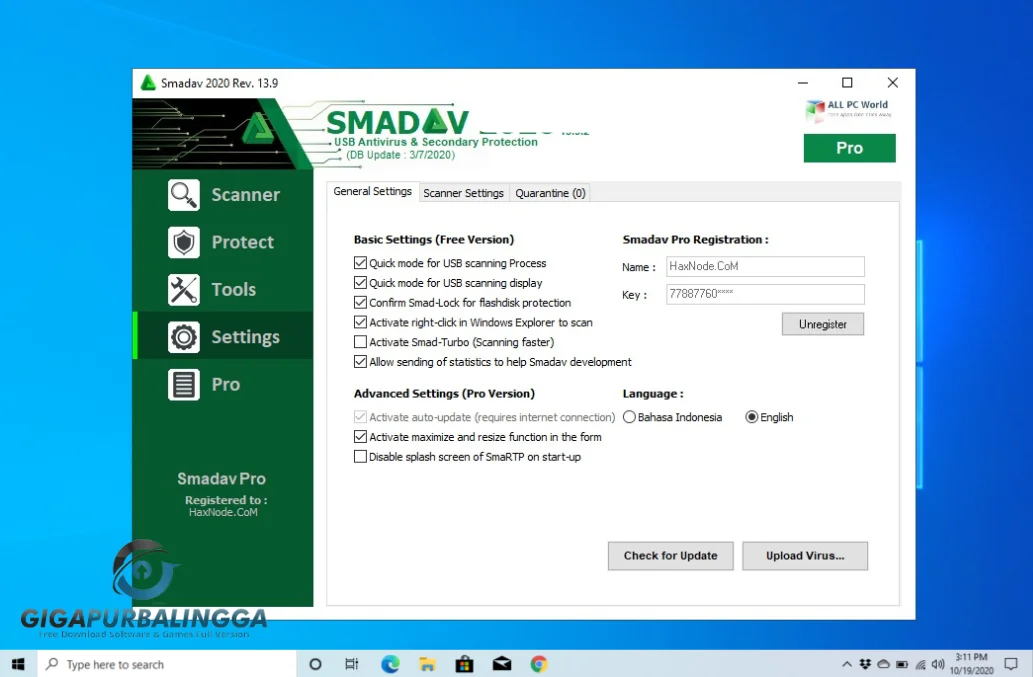Select the Settings gear icon
Screen dimensions: 1033x677
pos(184,338)
